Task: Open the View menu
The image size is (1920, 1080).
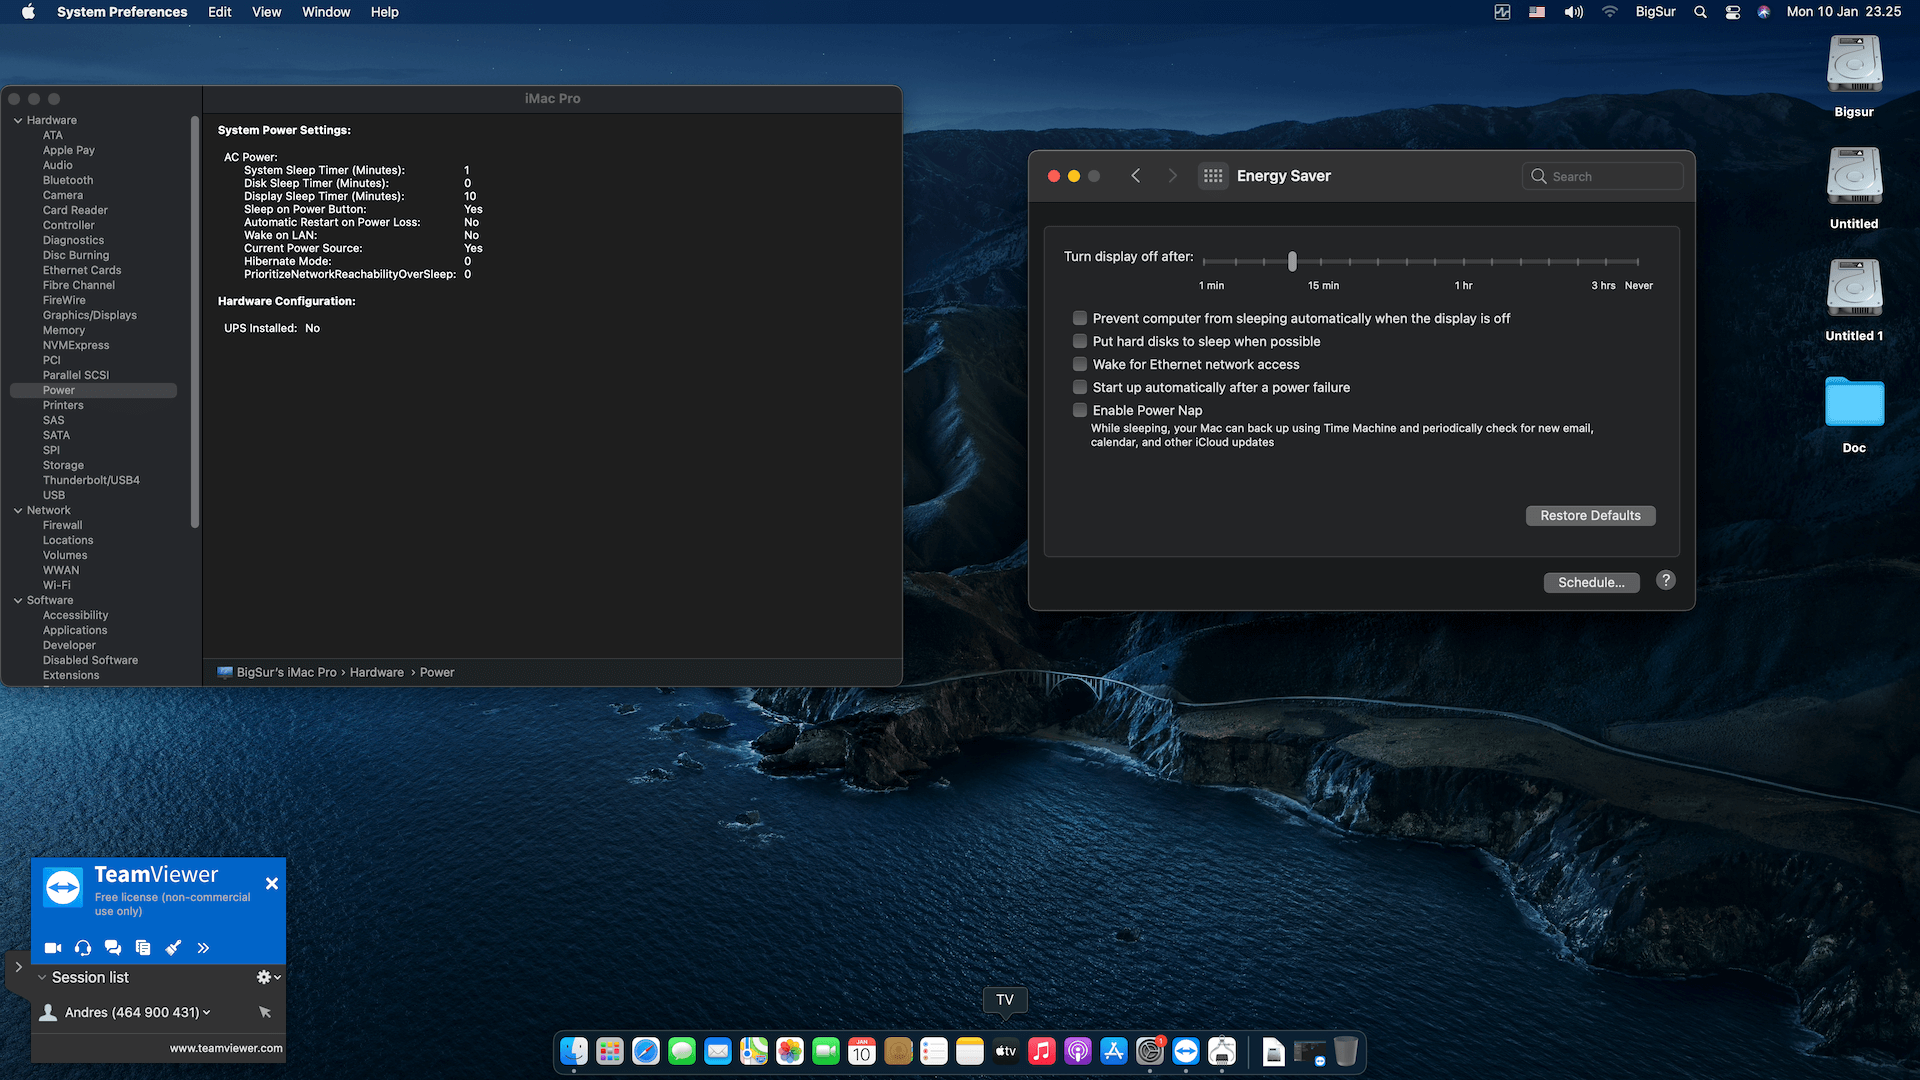Action: click(266, 12)
